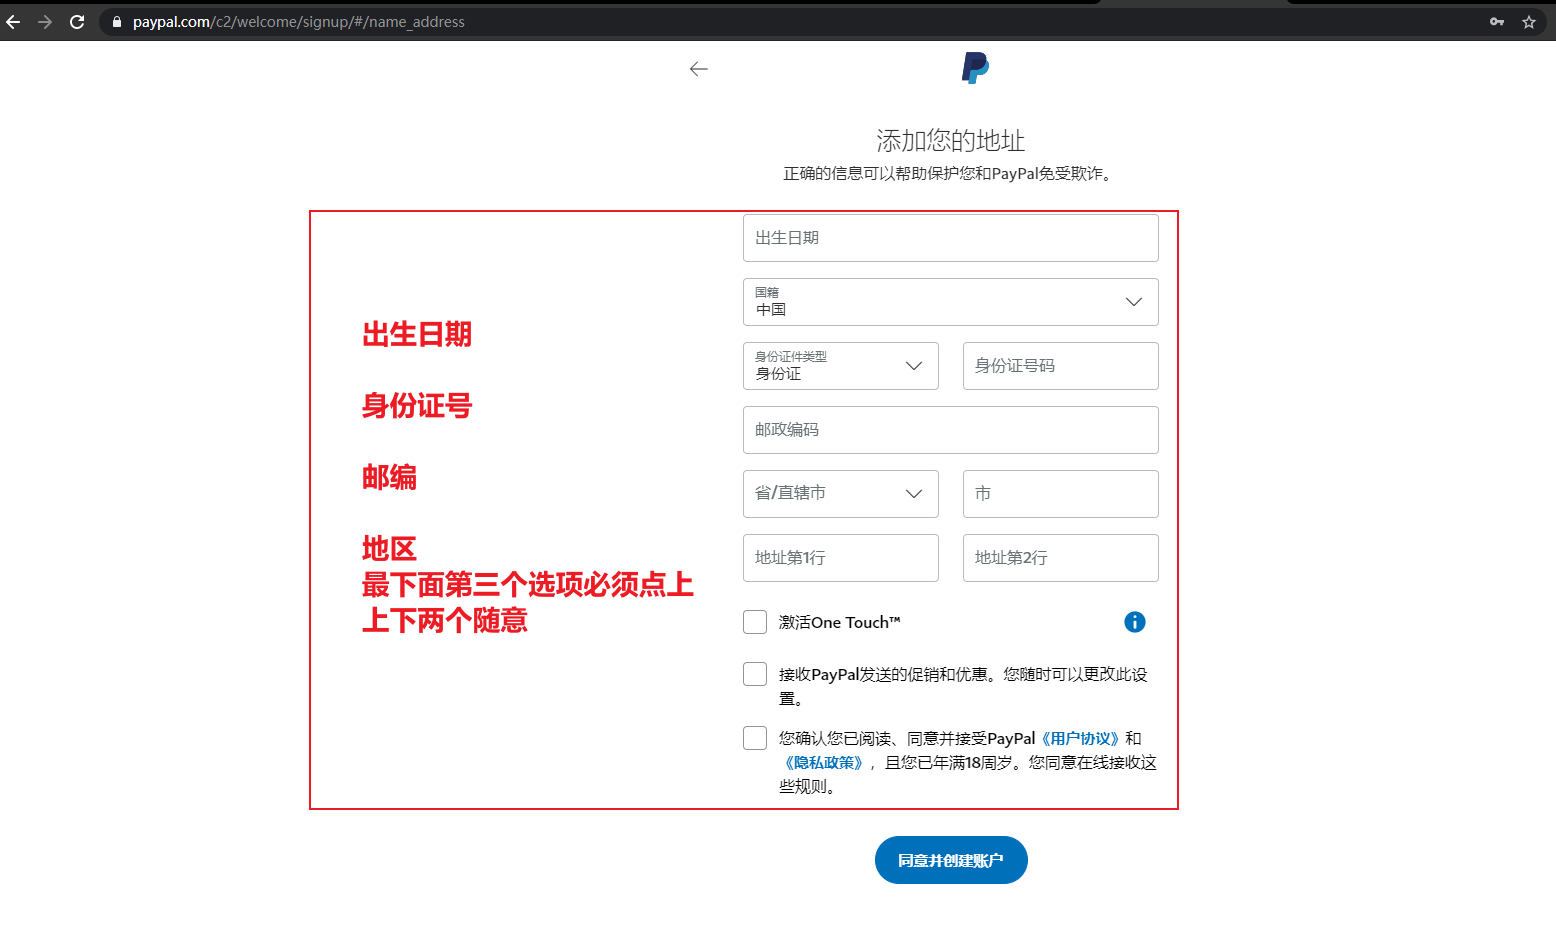Viewport: 1556px width, 941px height.
Task: Open the 国籍 nationality dropdown
Action: [x=951, y=302]
